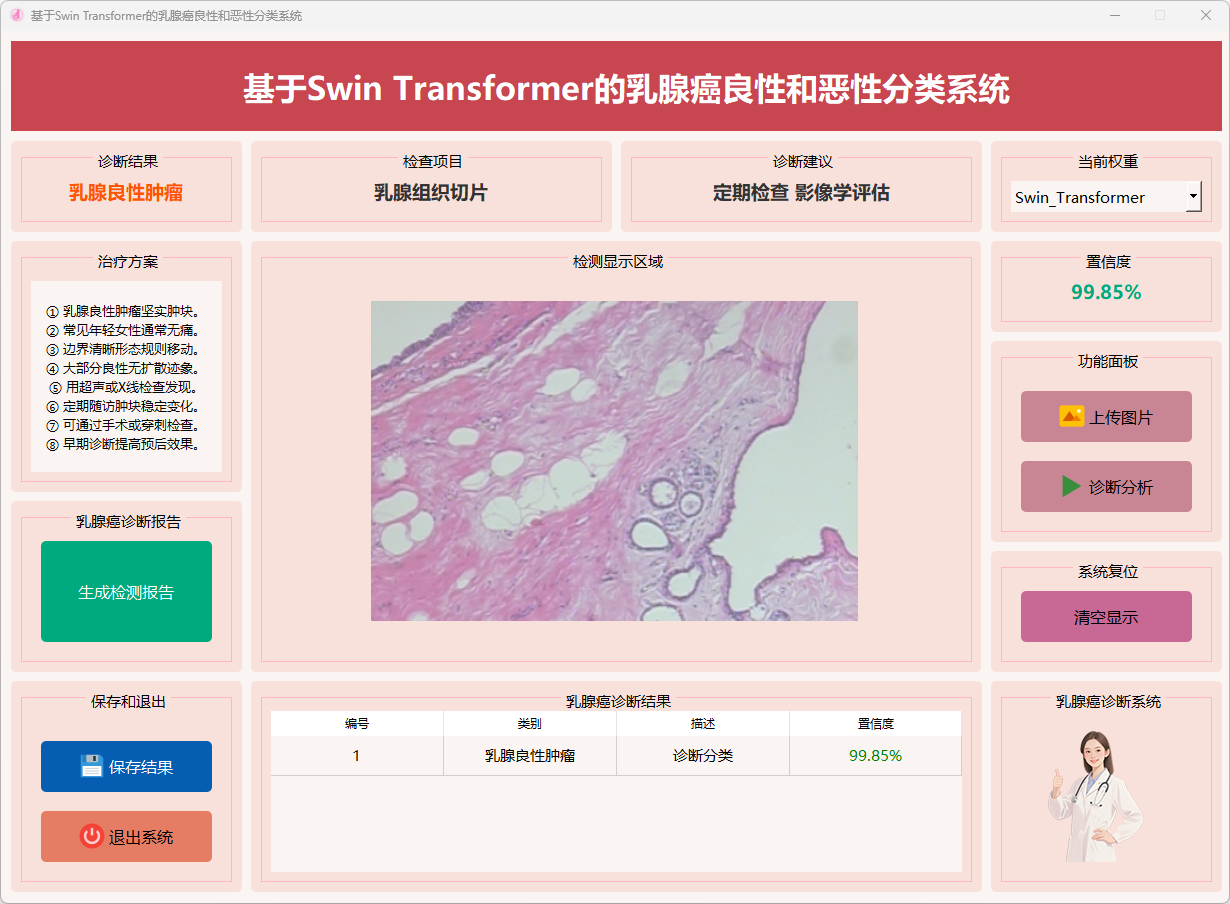Select the 乳腺良性肿瘤 cell in results table
This screenshot has height=904, width=1230.
(530, 756)
